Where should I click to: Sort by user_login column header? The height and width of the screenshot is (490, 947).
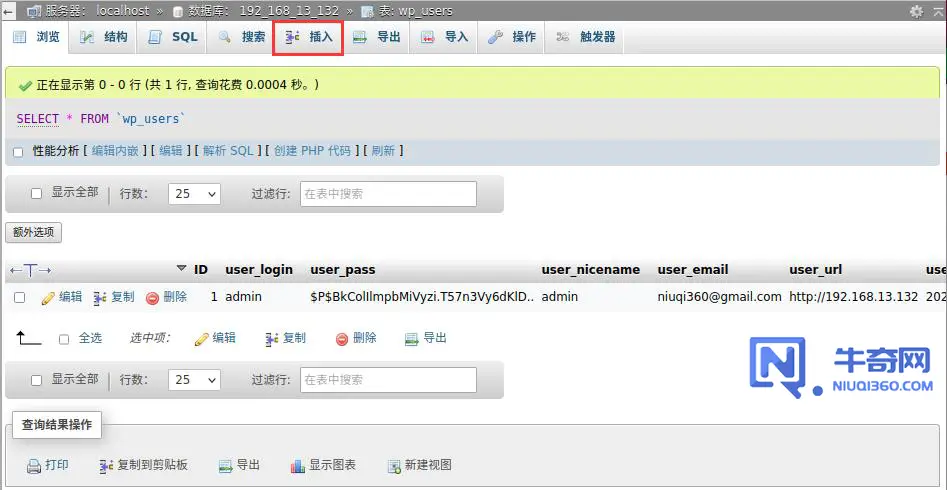click(259, 269)
